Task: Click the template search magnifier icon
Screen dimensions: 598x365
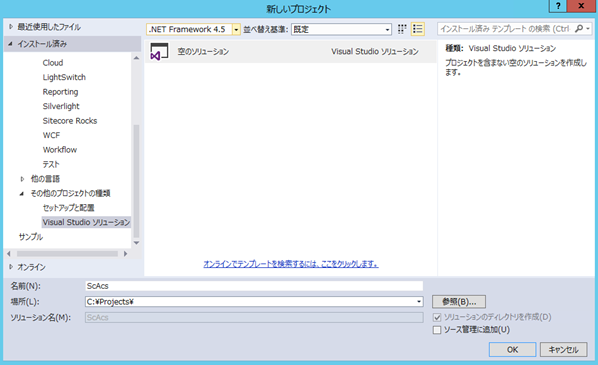Action: (x=579, y=29)
